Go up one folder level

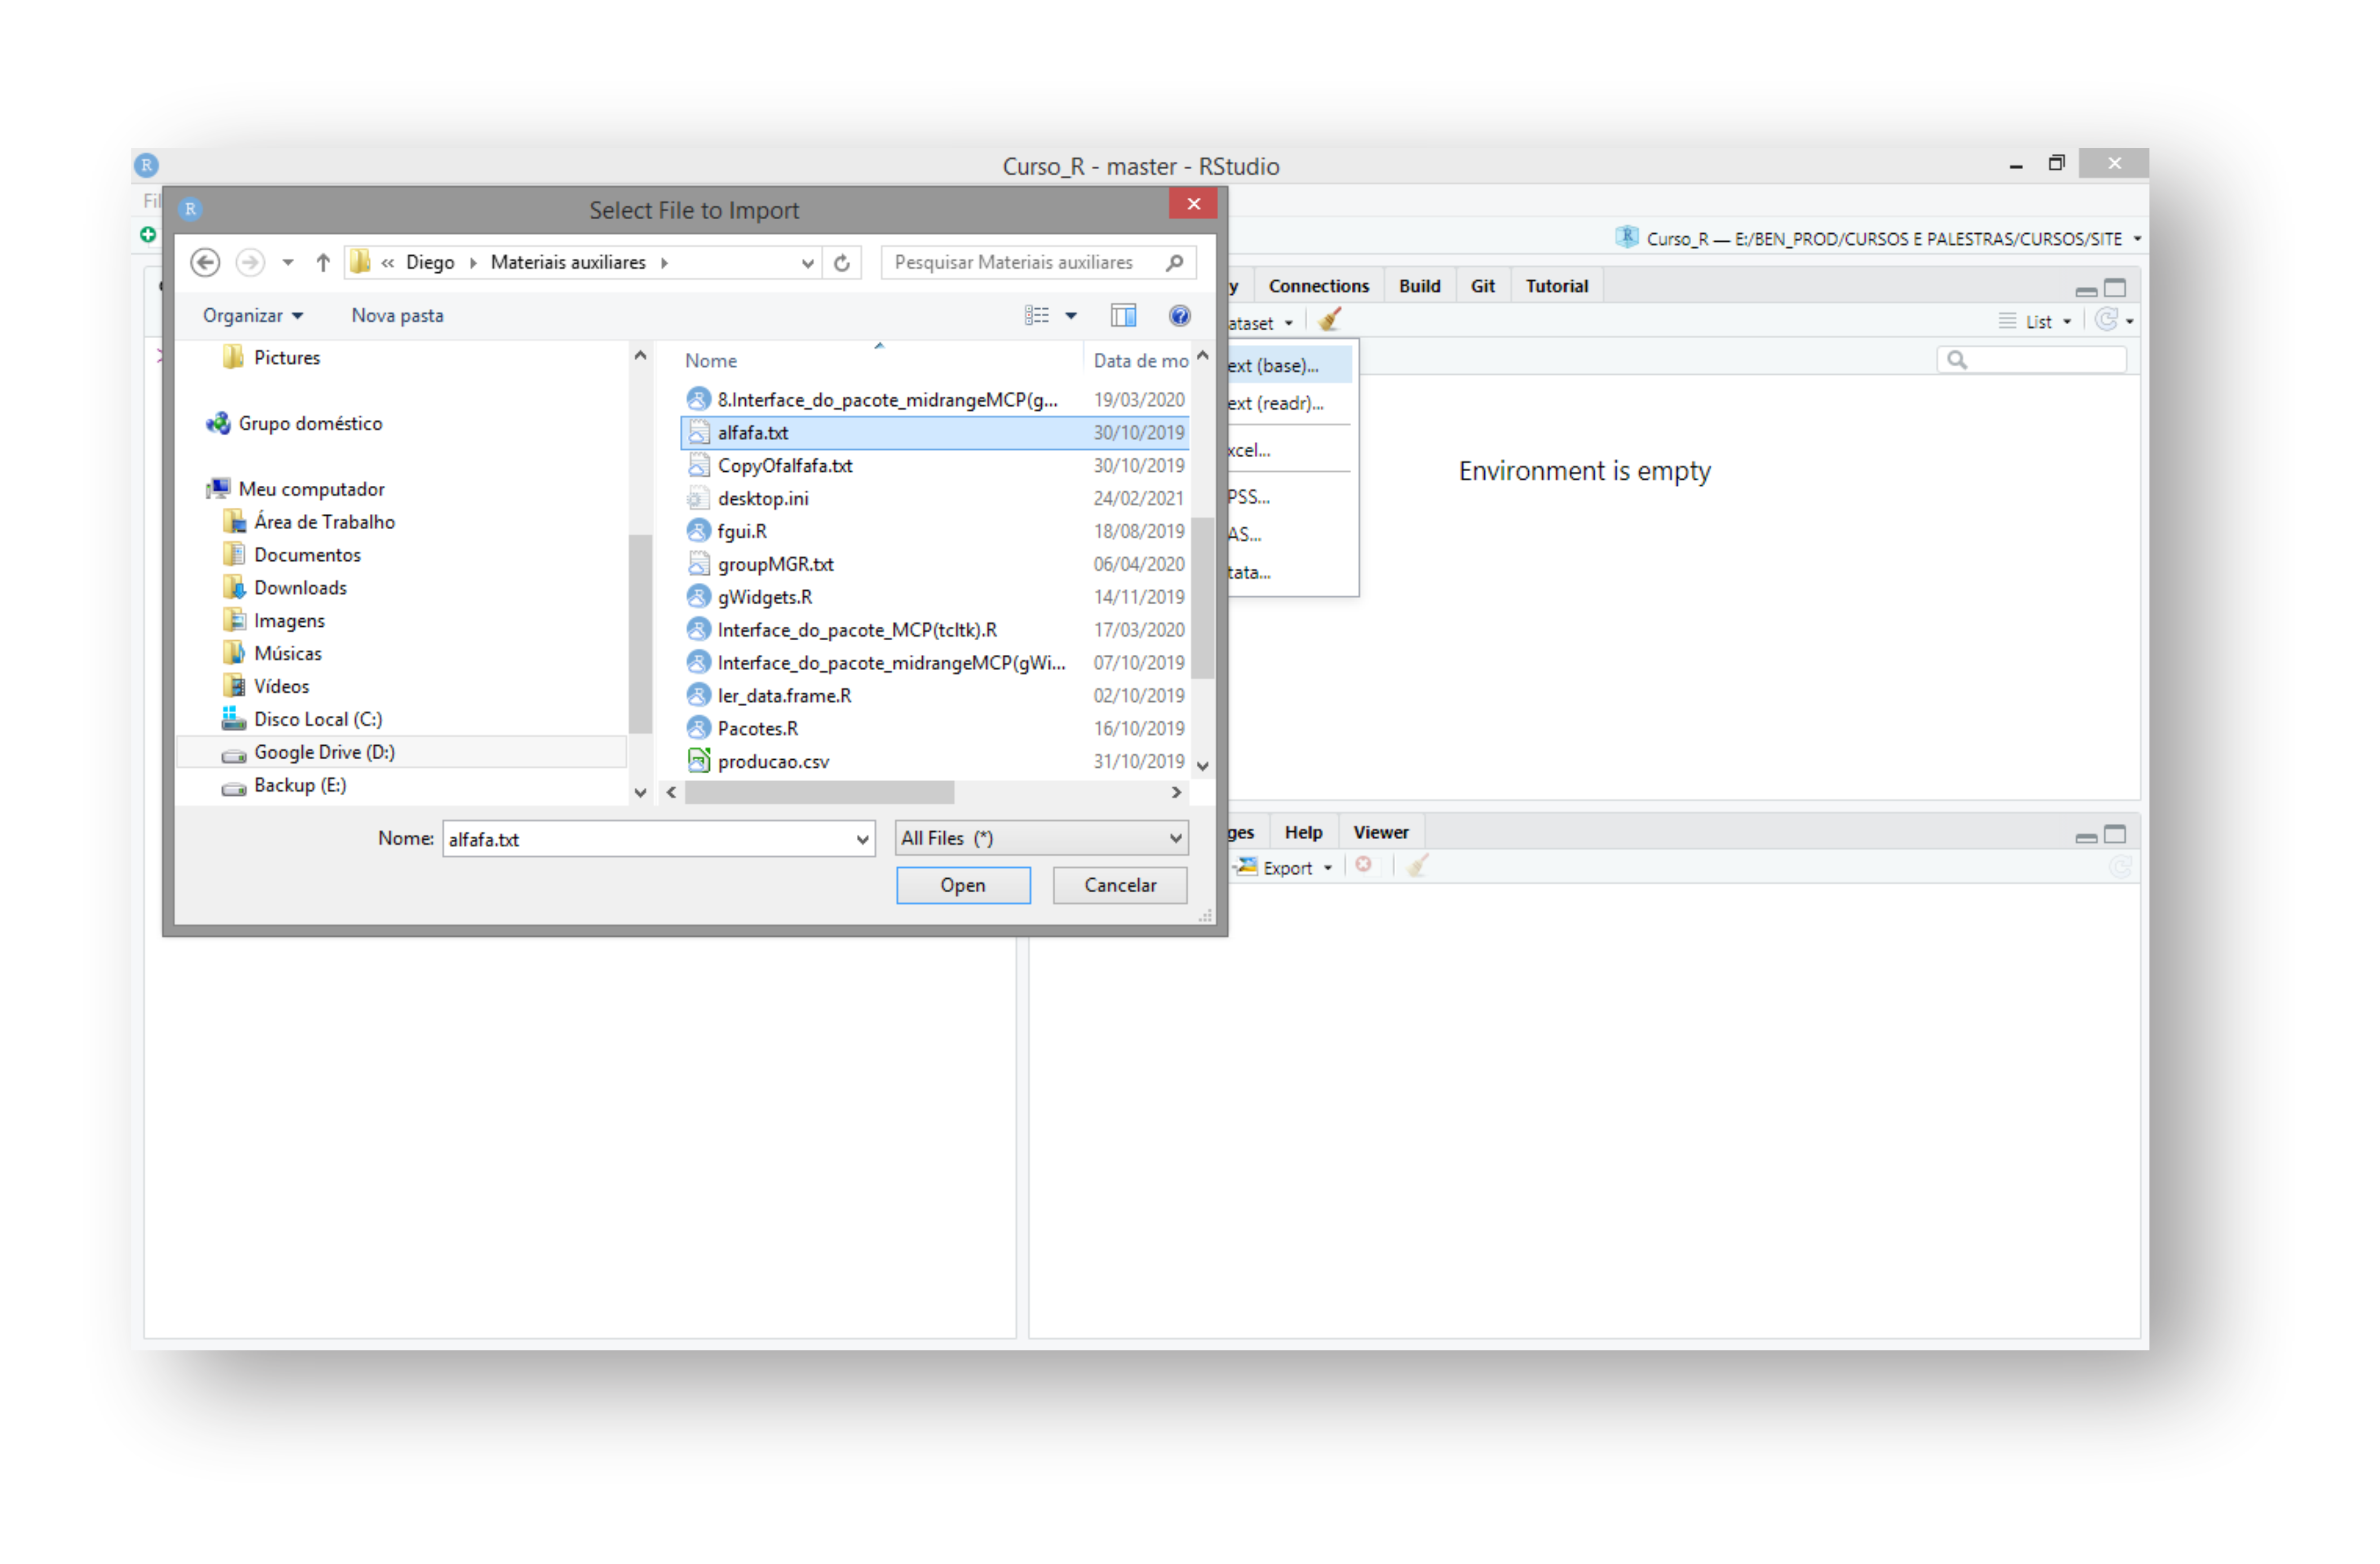pyautogui.click(x=322, y=262)
